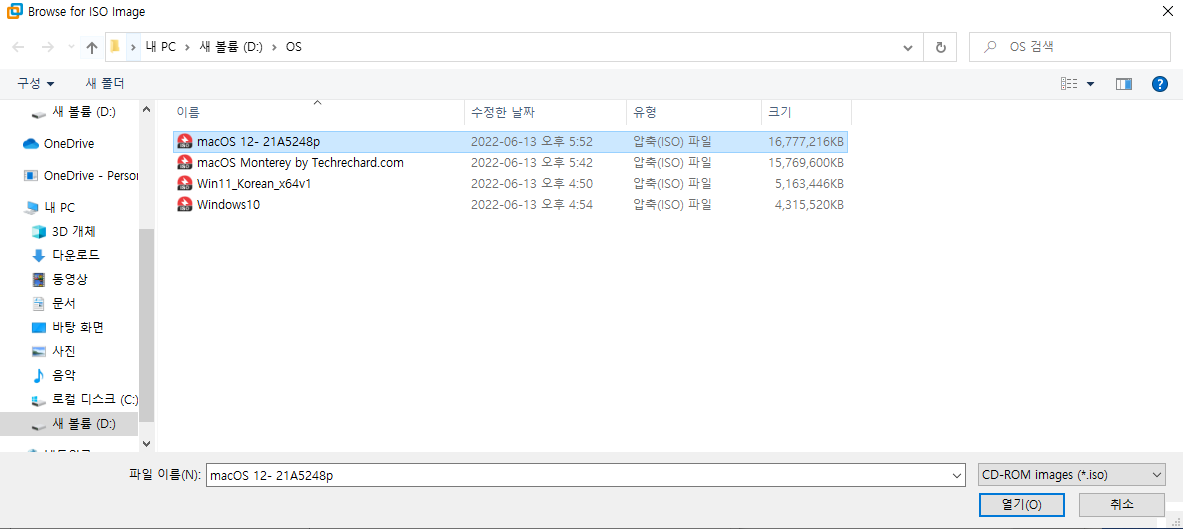Open 동영상 folder in sidebar

click(69, 279)
